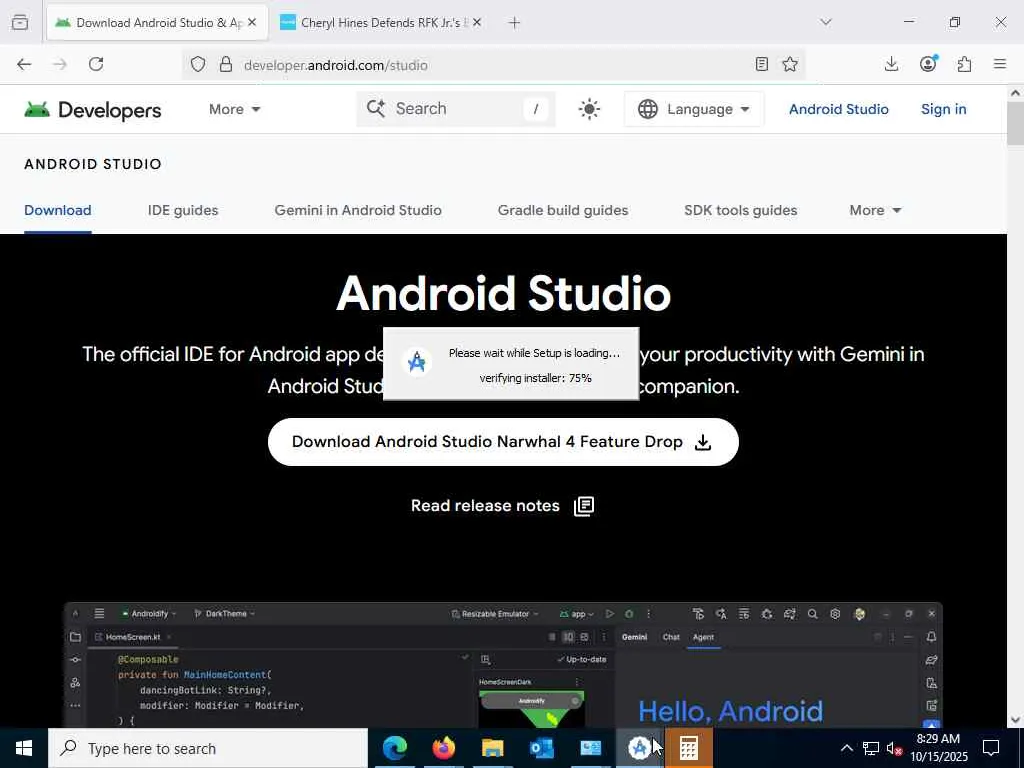Open Outlook from the taskbar

[x=541, y=748]
